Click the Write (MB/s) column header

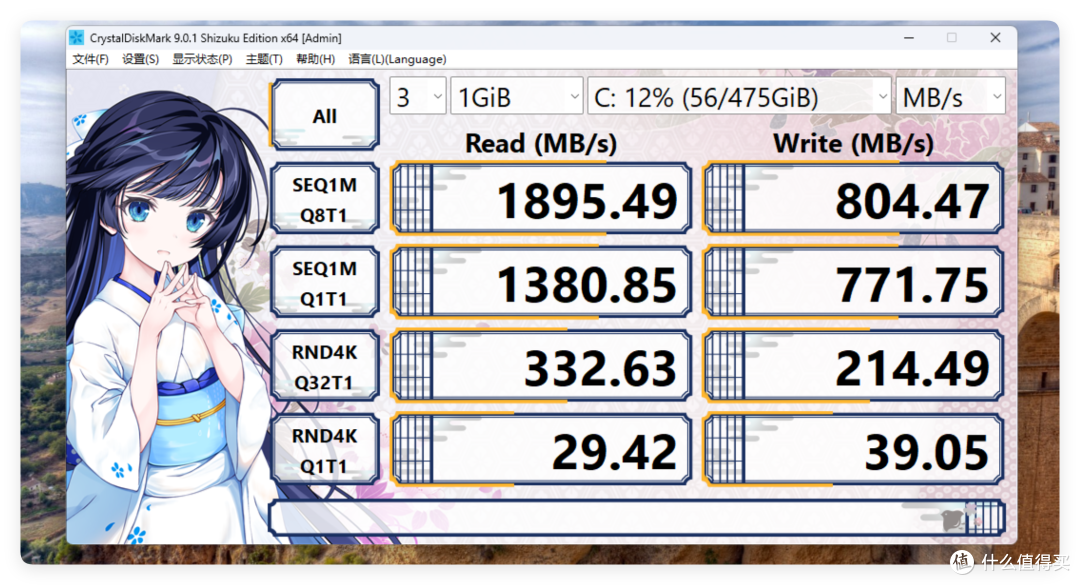(x=853, y=143)
